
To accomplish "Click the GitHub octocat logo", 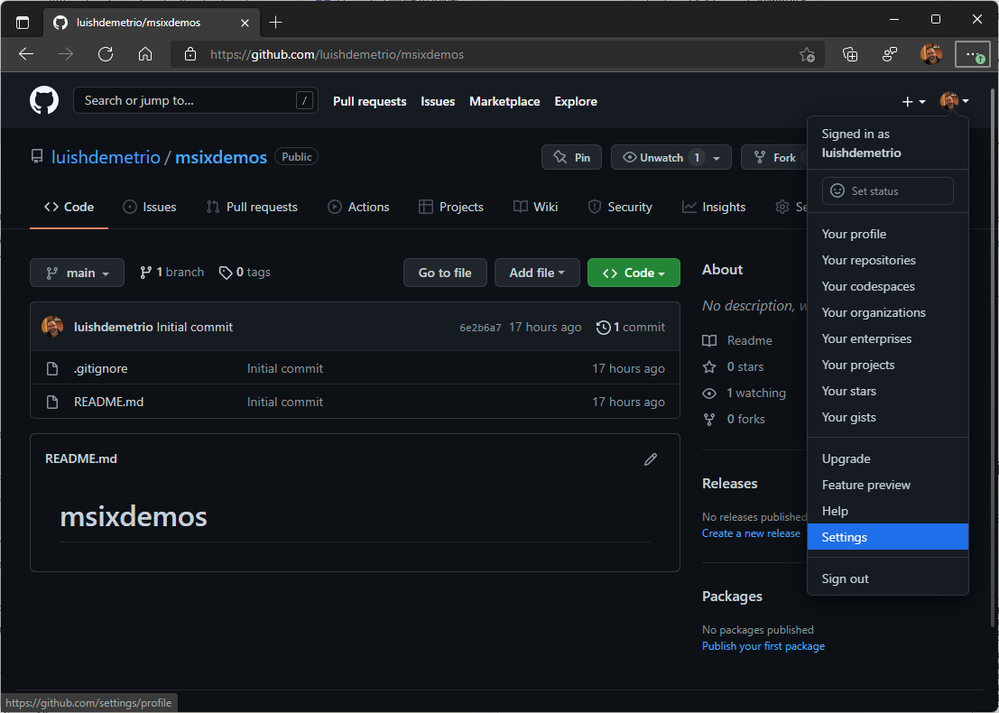I will (44, 101).
